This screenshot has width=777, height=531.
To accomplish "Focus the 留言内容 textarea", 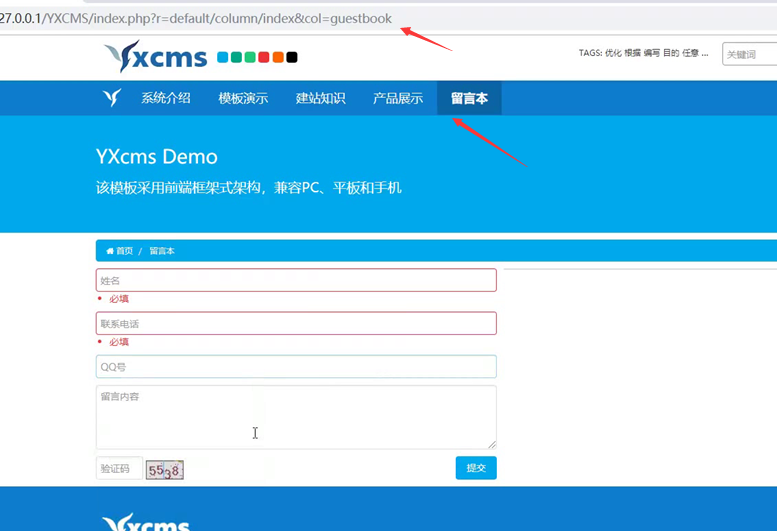I will pyautogui.click(x=296, y=418).
